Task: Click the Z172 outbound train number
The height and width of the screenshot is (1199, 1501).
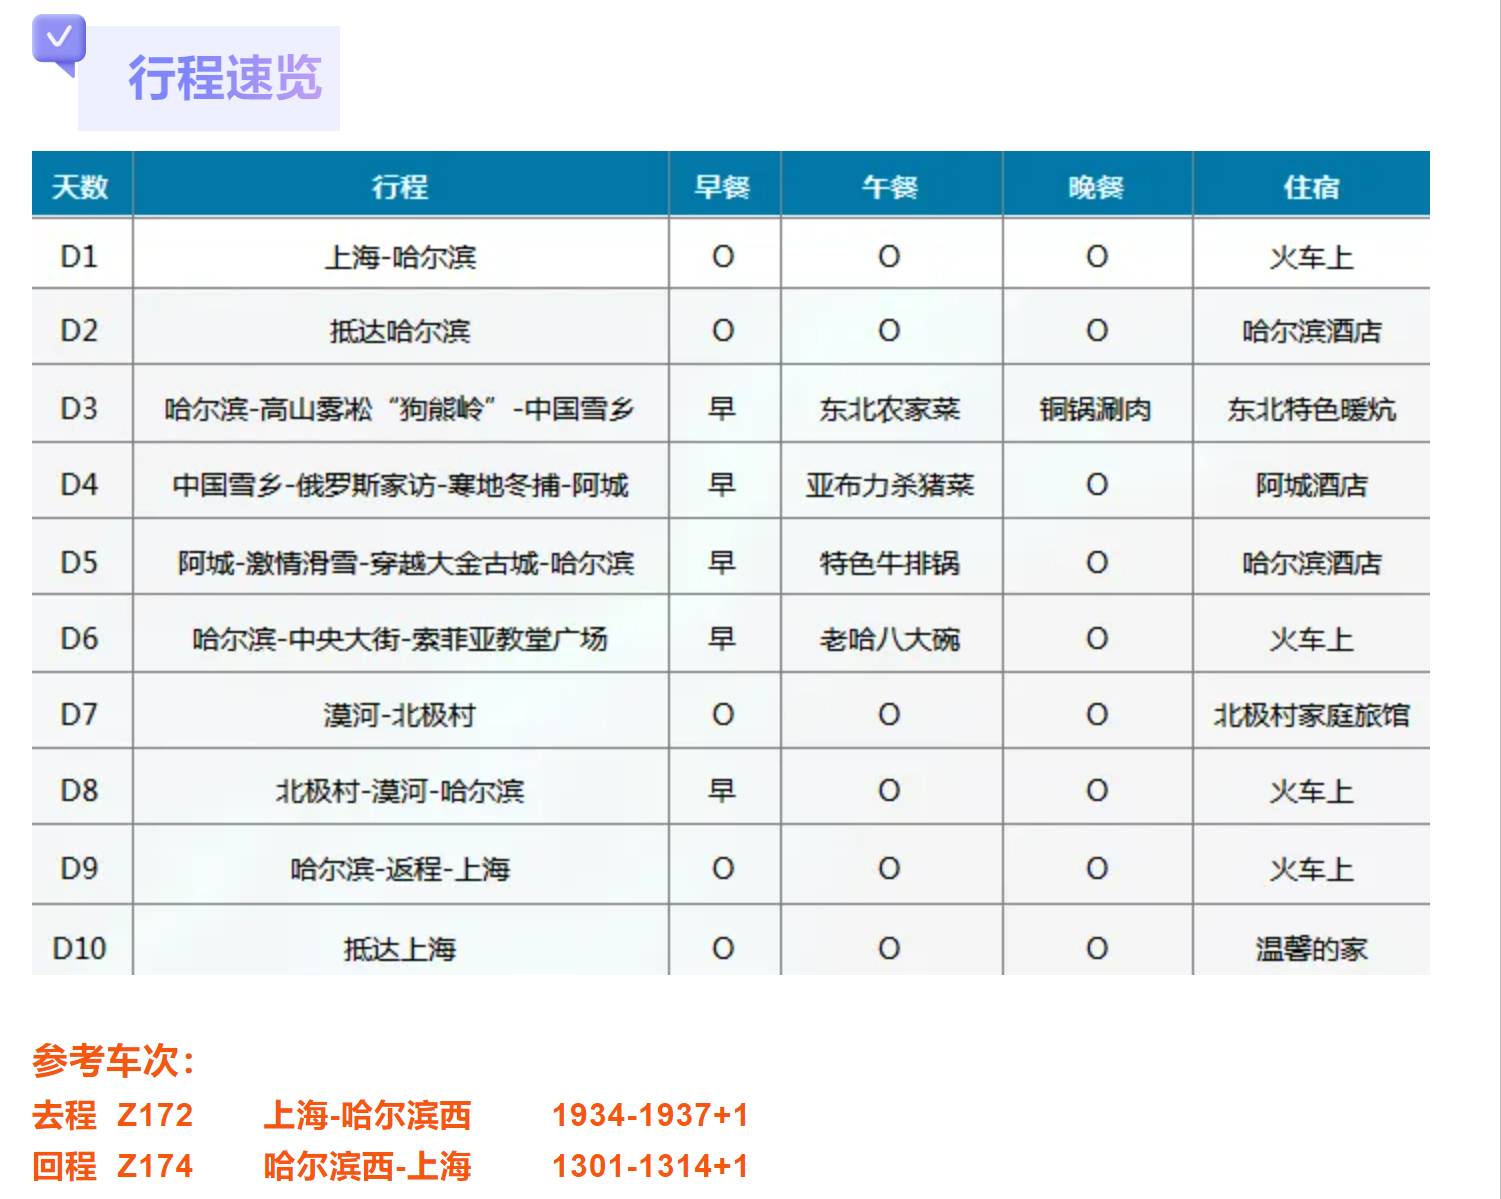Action: [x=155, y=1115]
